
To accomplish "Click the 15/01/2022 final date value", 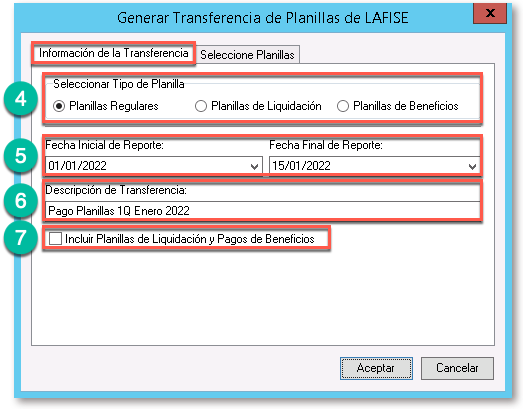I will 301,166.
